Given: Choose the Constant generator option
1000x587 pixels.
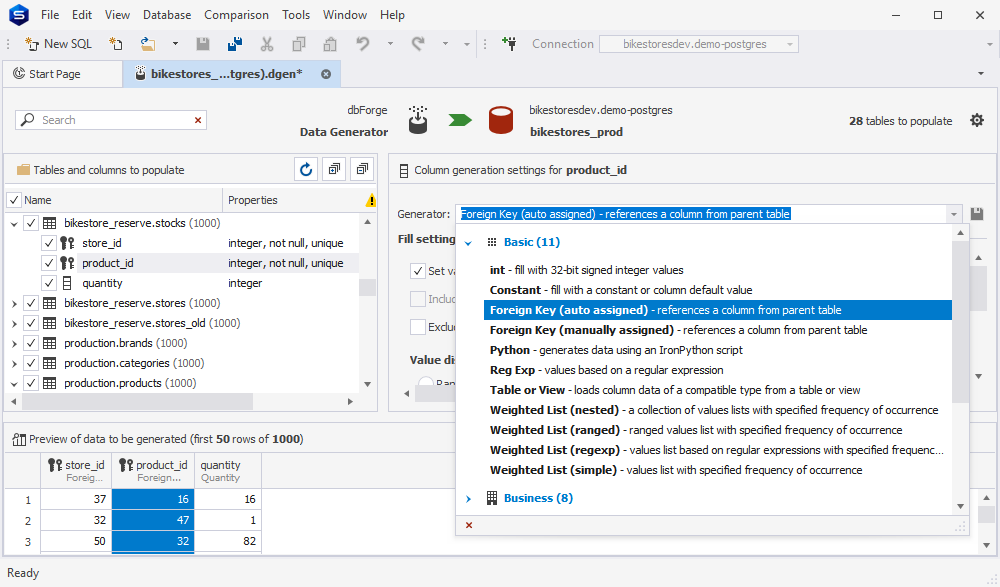Looking at the screenshot, I should click(x=717, y=290).
